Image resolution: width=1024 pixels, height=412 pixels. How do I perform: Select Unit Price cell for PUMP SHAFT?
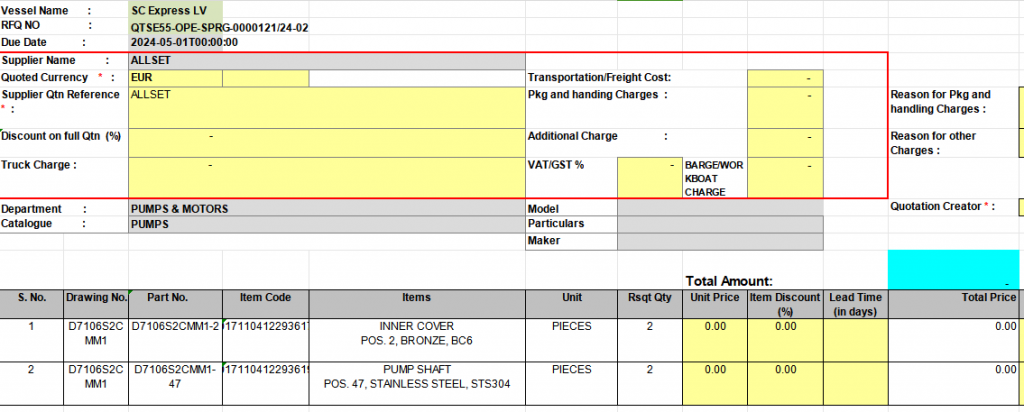coord(713,382)
